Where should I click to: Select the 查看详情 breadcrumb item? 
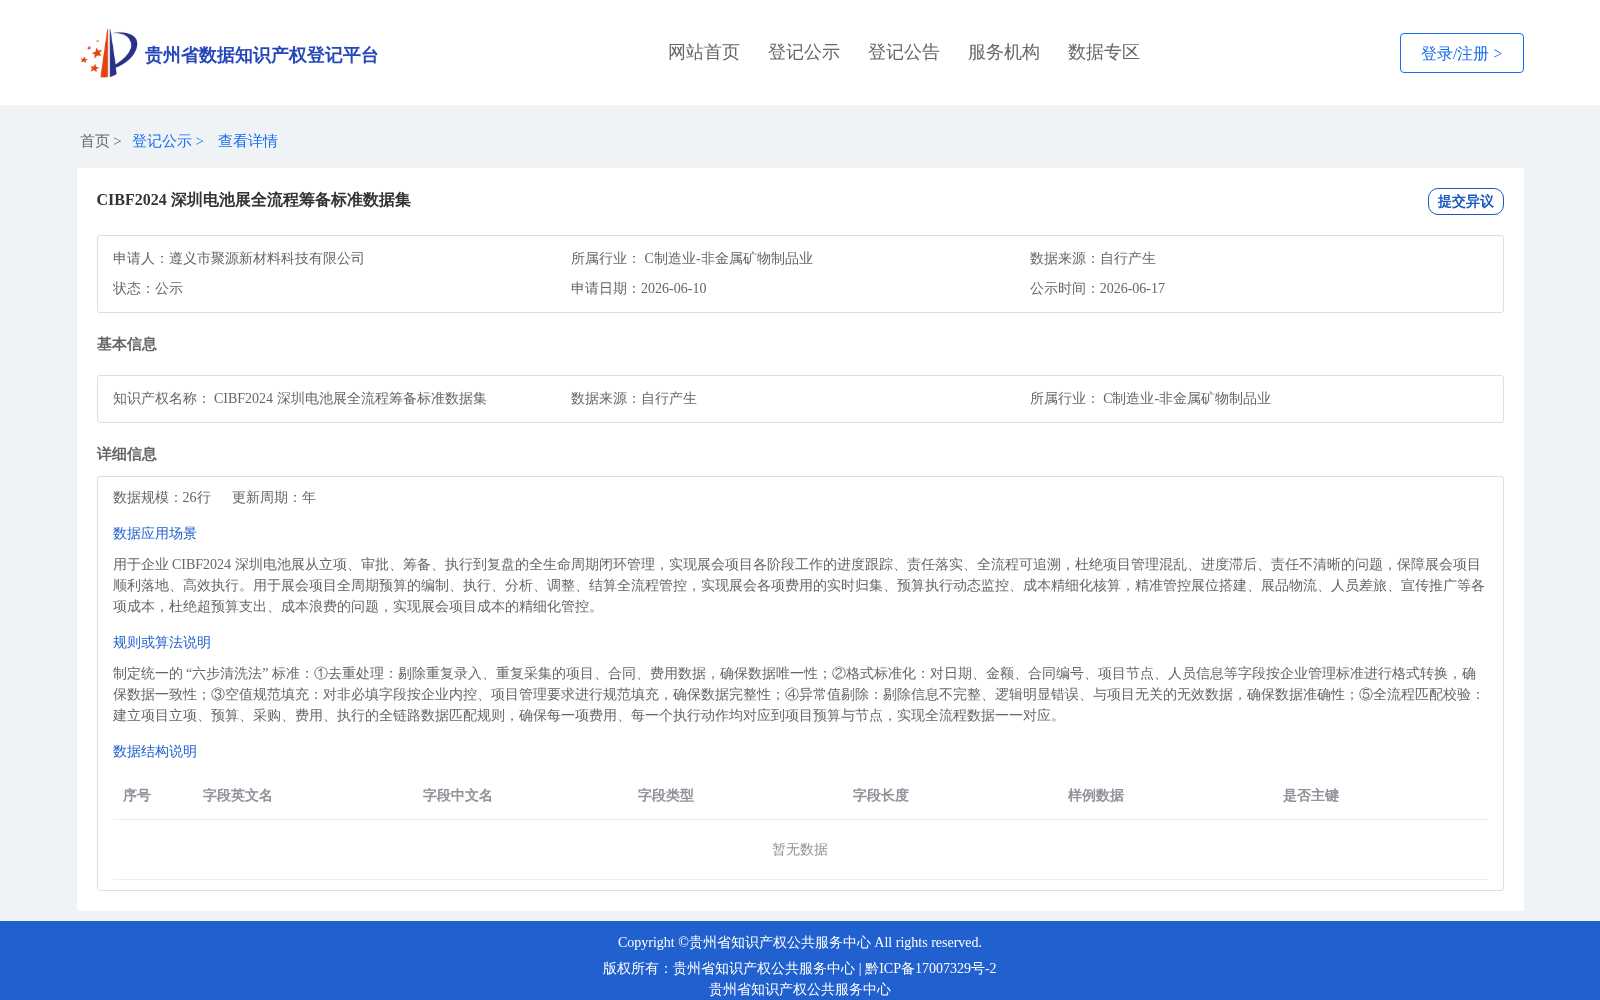248,141
